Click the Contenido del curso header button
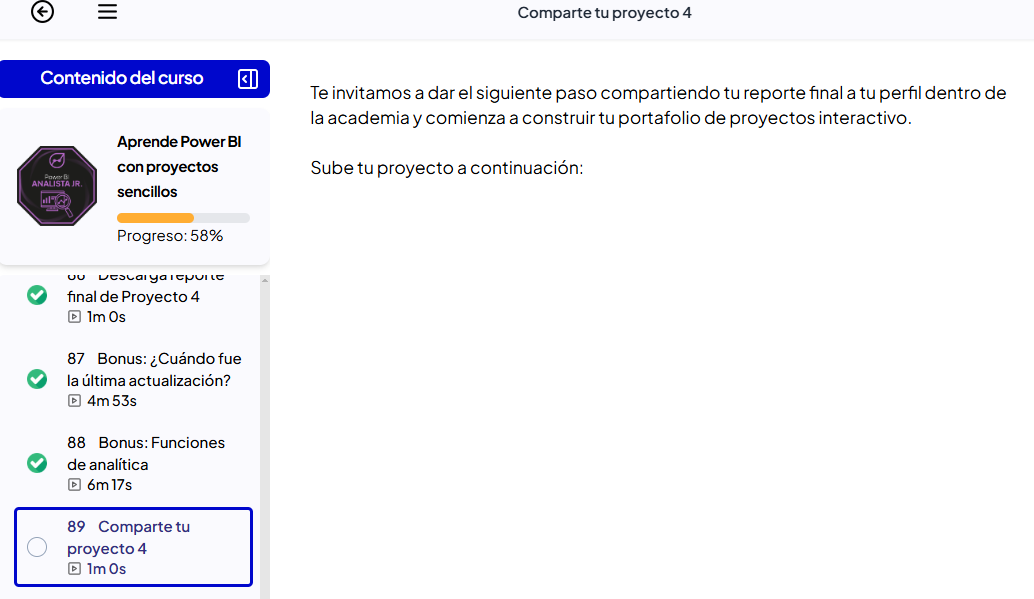 [x=122, y=78]
